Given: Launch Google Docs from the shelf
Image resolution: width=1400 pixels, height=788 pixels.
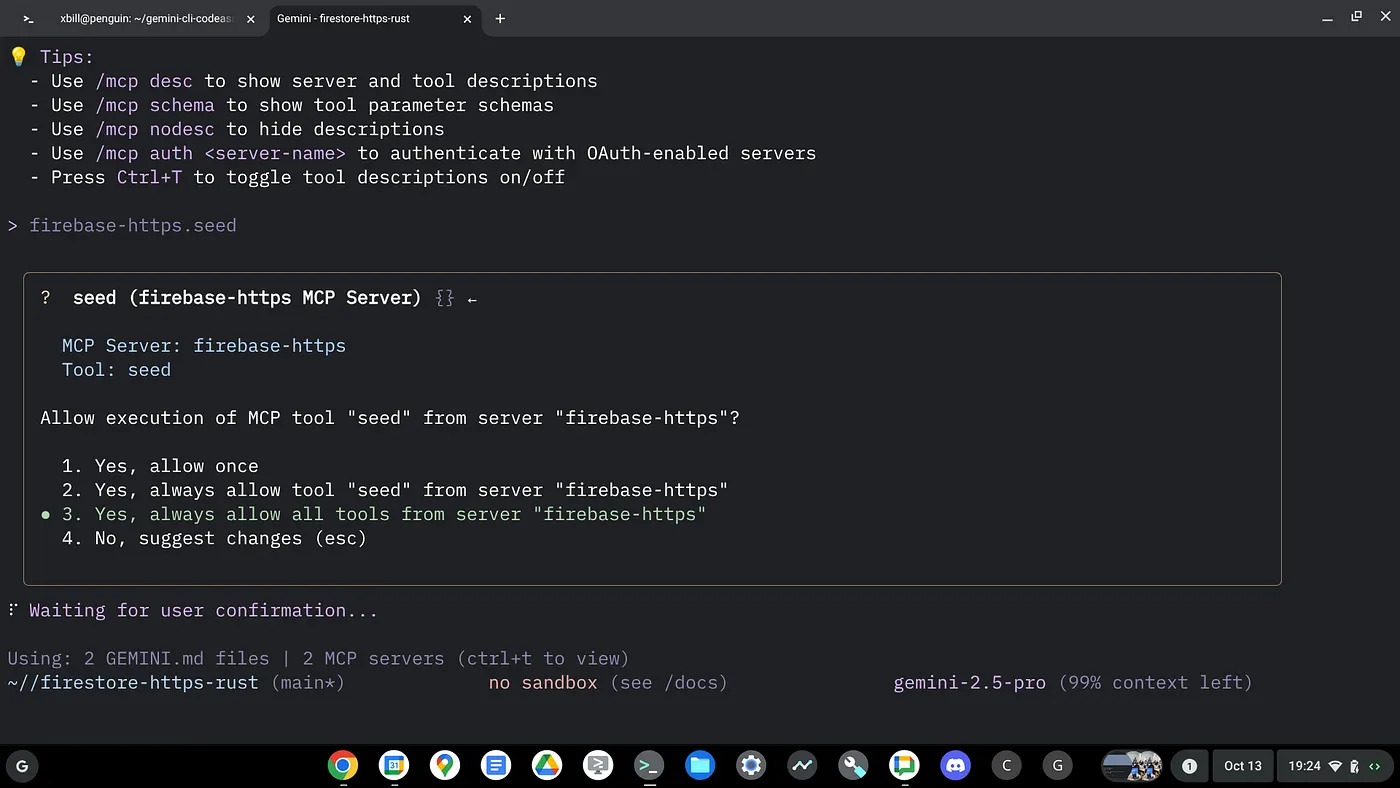Looking at the screenshot, I should pos(496,766).
